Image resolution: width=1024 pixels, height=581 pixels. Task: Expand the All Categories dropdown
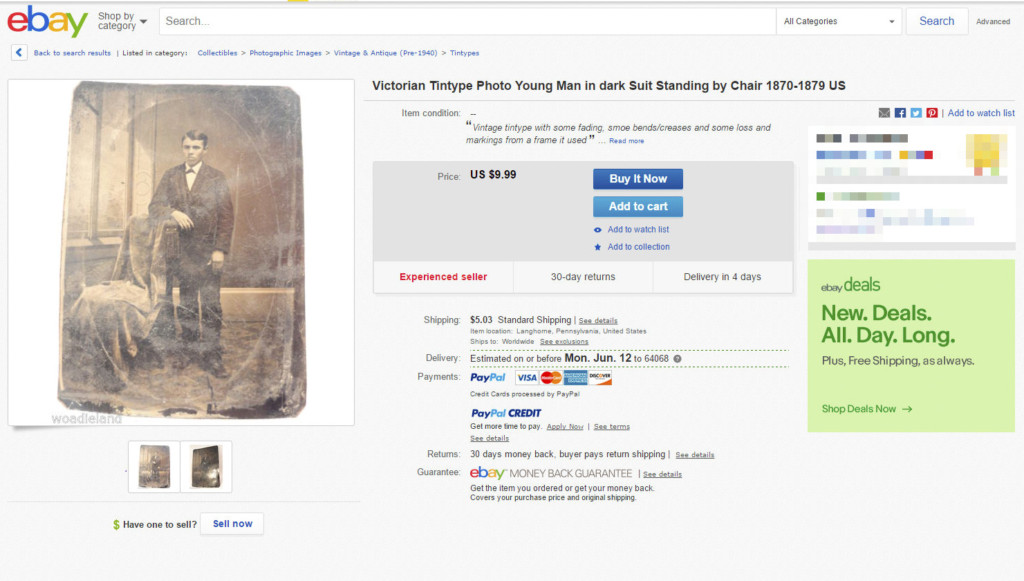[x=839, y=21]
